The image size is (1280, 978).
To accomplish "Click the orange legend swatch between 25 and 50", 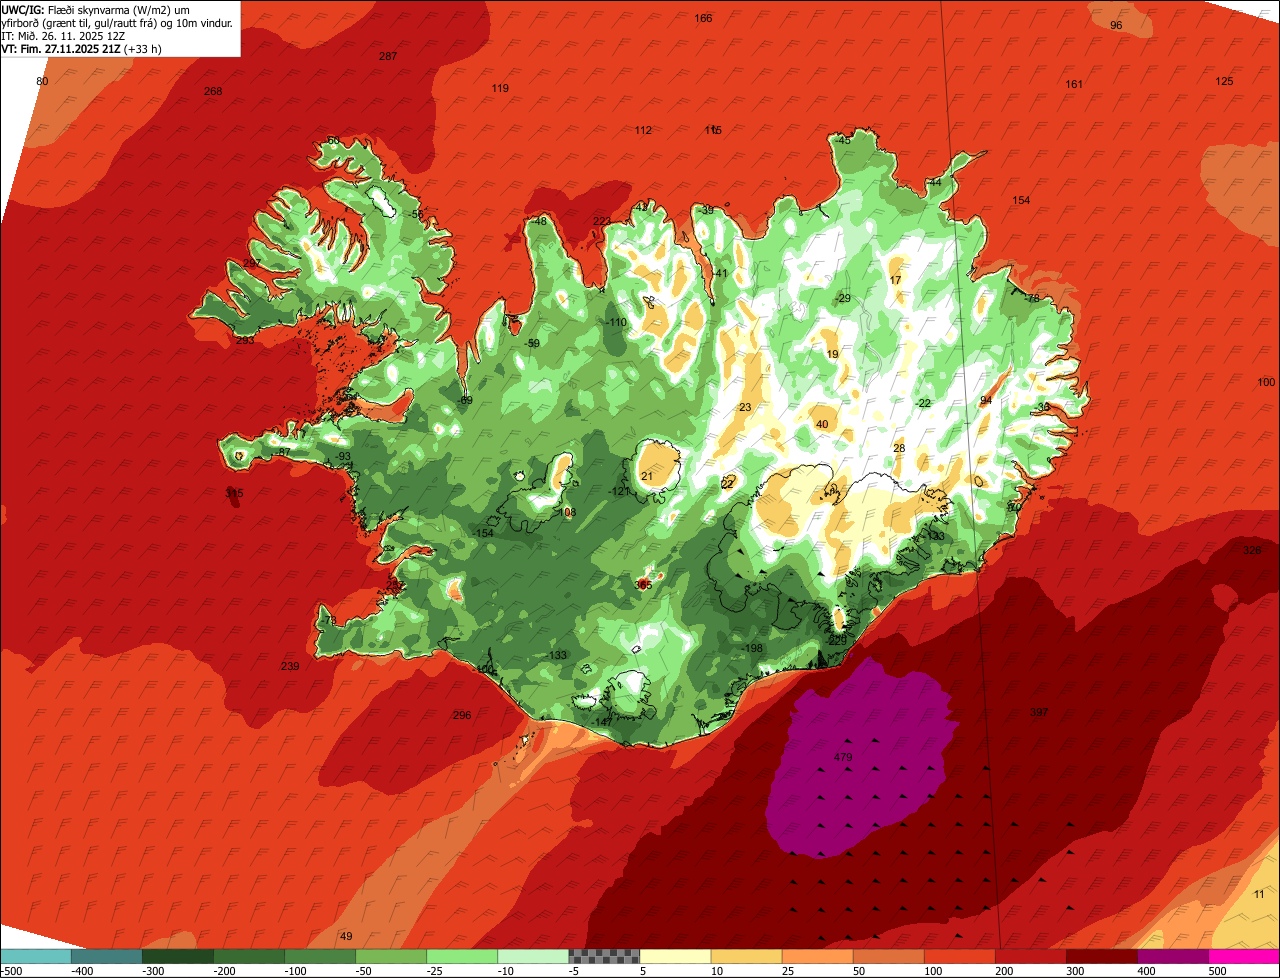I will coord(817,956).
